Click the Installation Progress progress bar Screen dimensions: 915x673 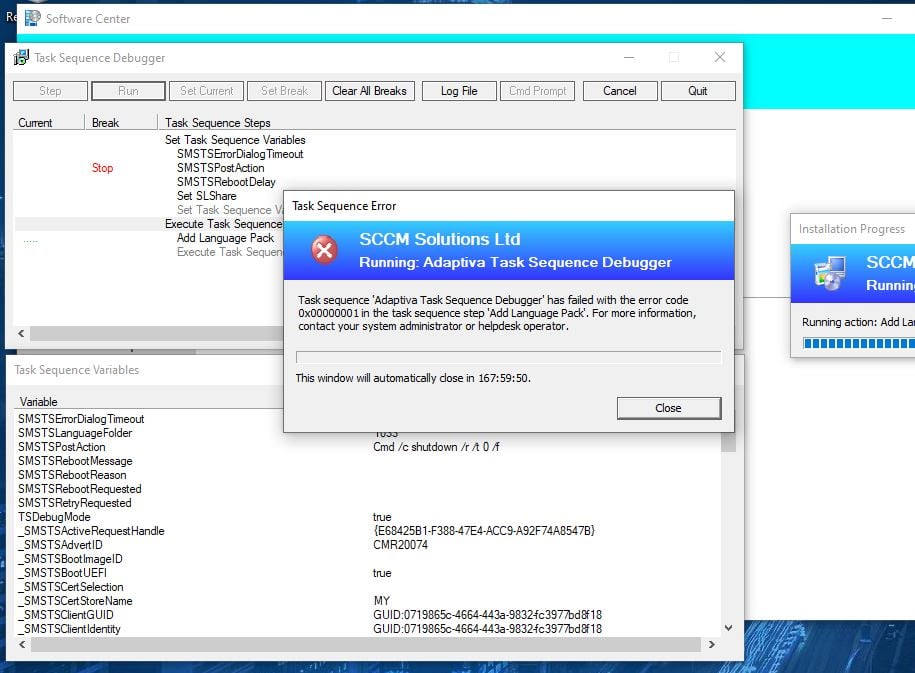tap(860, 342)
